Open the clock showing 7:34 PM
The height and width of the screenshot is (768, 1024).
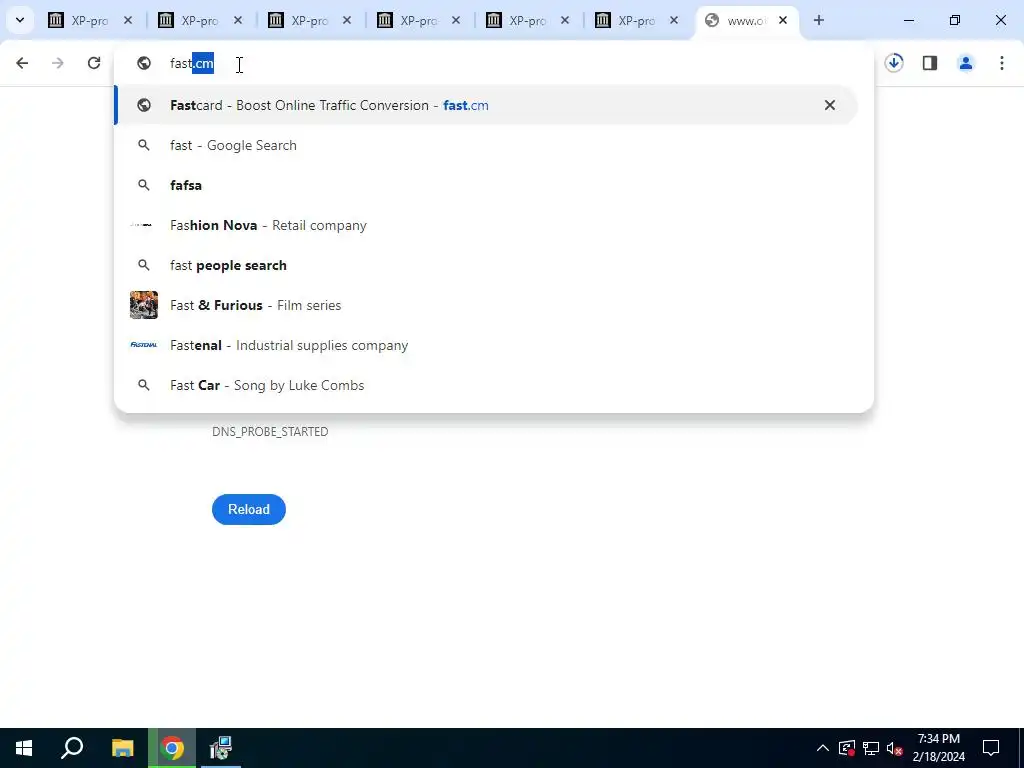tap(938, 748)
